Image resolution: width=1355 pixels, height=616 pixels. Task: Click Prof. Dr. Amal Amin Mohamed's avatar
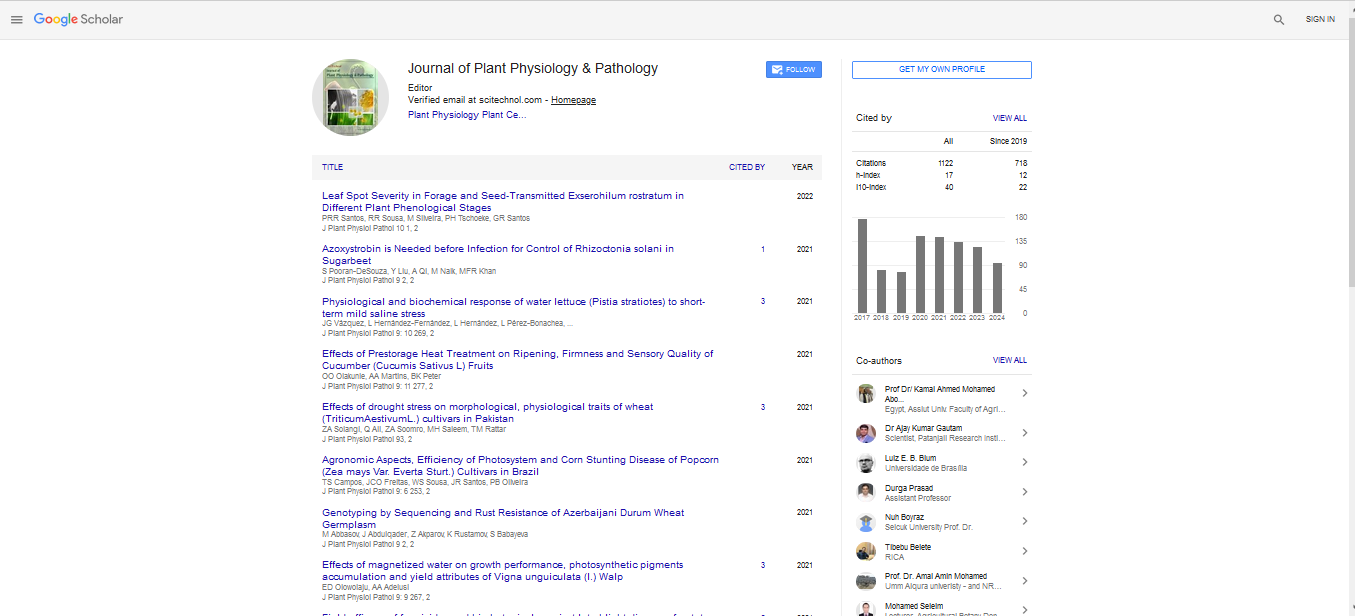[866, 581]
